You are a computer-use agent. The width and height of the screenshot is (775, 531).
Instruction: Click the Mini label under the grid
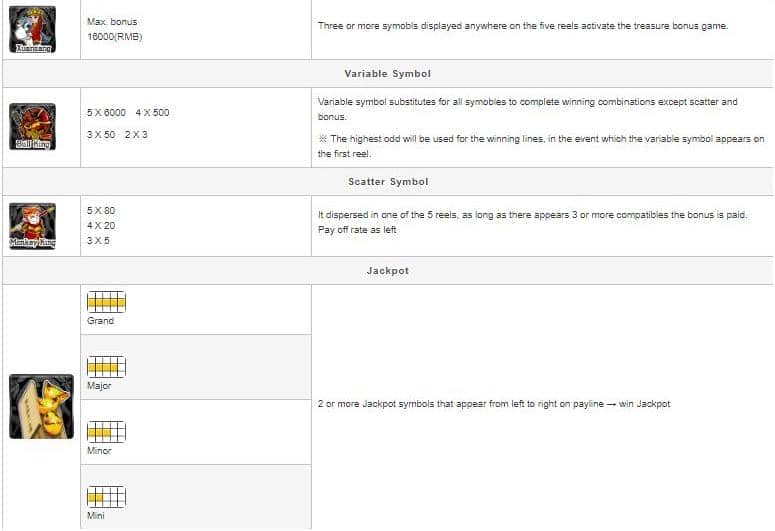pyautogui.click(x=96, y=516)
